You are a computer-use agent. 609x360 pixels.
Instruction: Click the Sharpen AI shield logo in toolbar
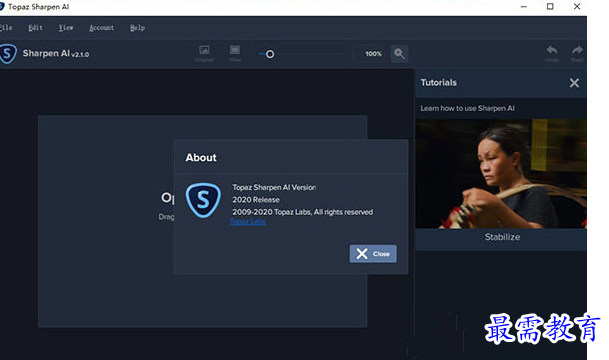8,54
